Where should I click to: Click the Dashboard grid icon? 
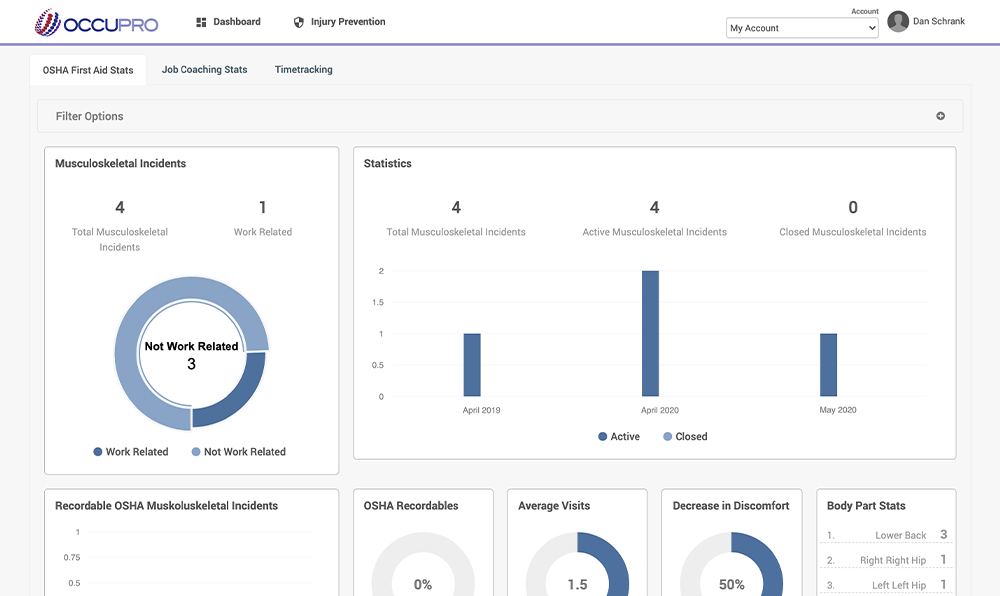coord(201,22)
